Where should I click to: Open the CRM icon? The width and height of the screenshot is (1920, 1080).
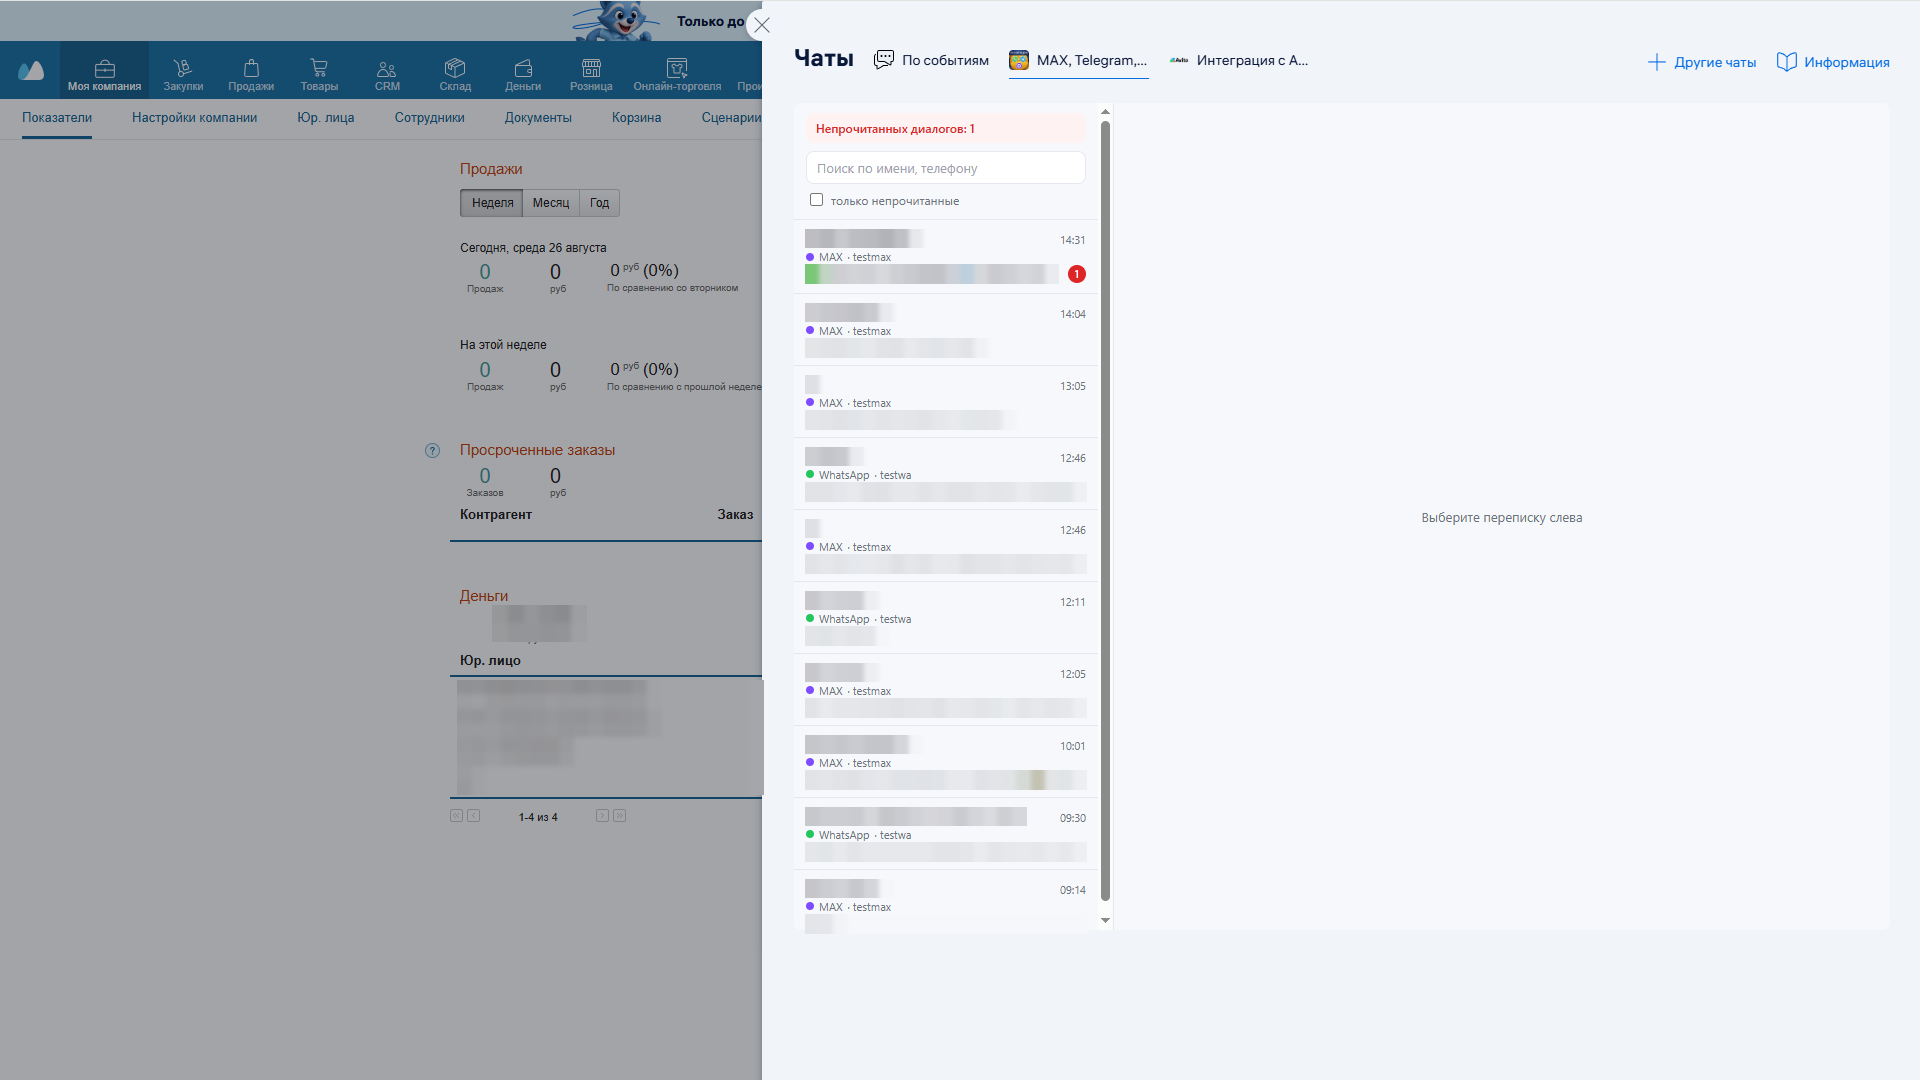click(387, 68)
